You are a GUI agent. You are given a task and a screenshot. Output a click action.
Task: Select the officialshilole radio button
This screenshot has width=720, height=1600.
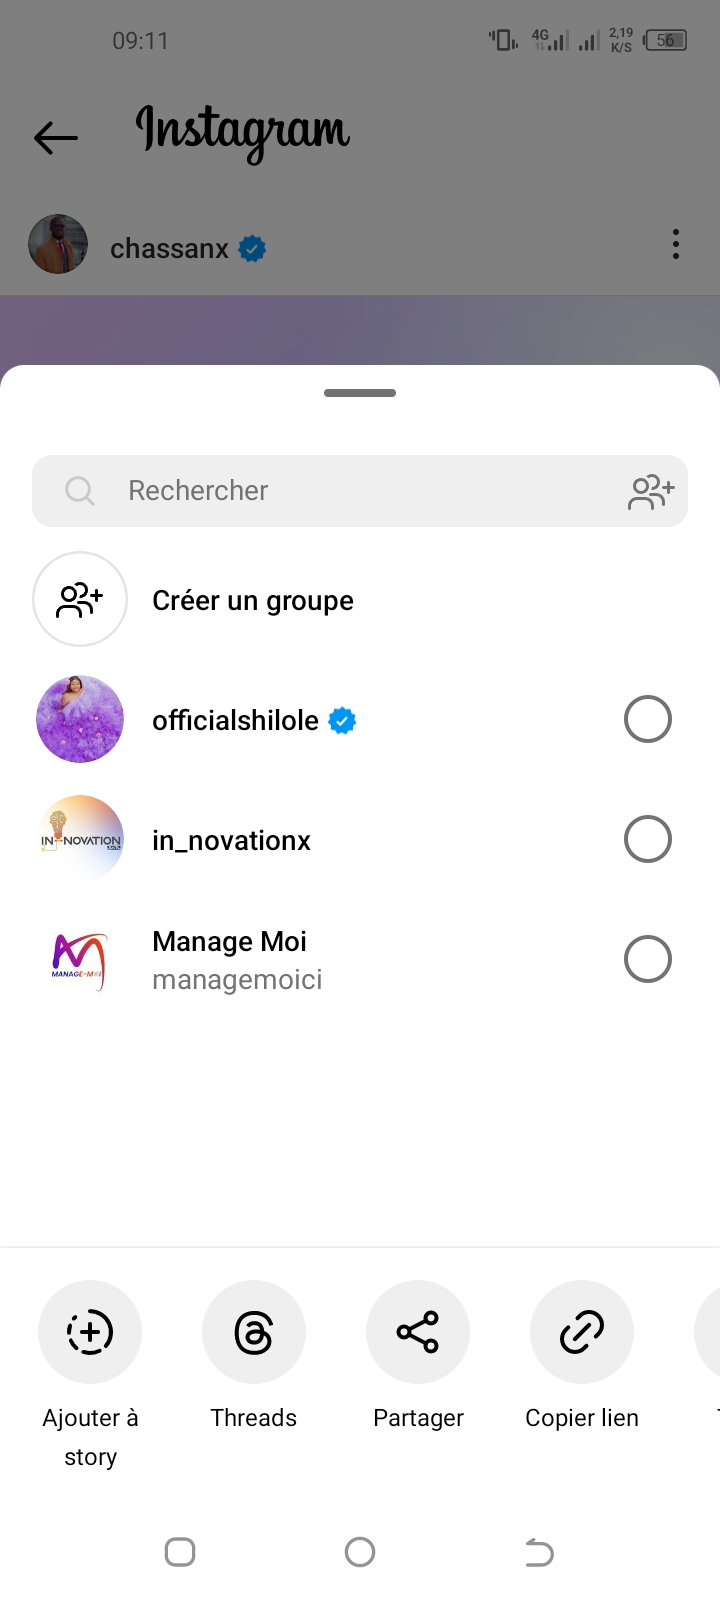[647, 719]
